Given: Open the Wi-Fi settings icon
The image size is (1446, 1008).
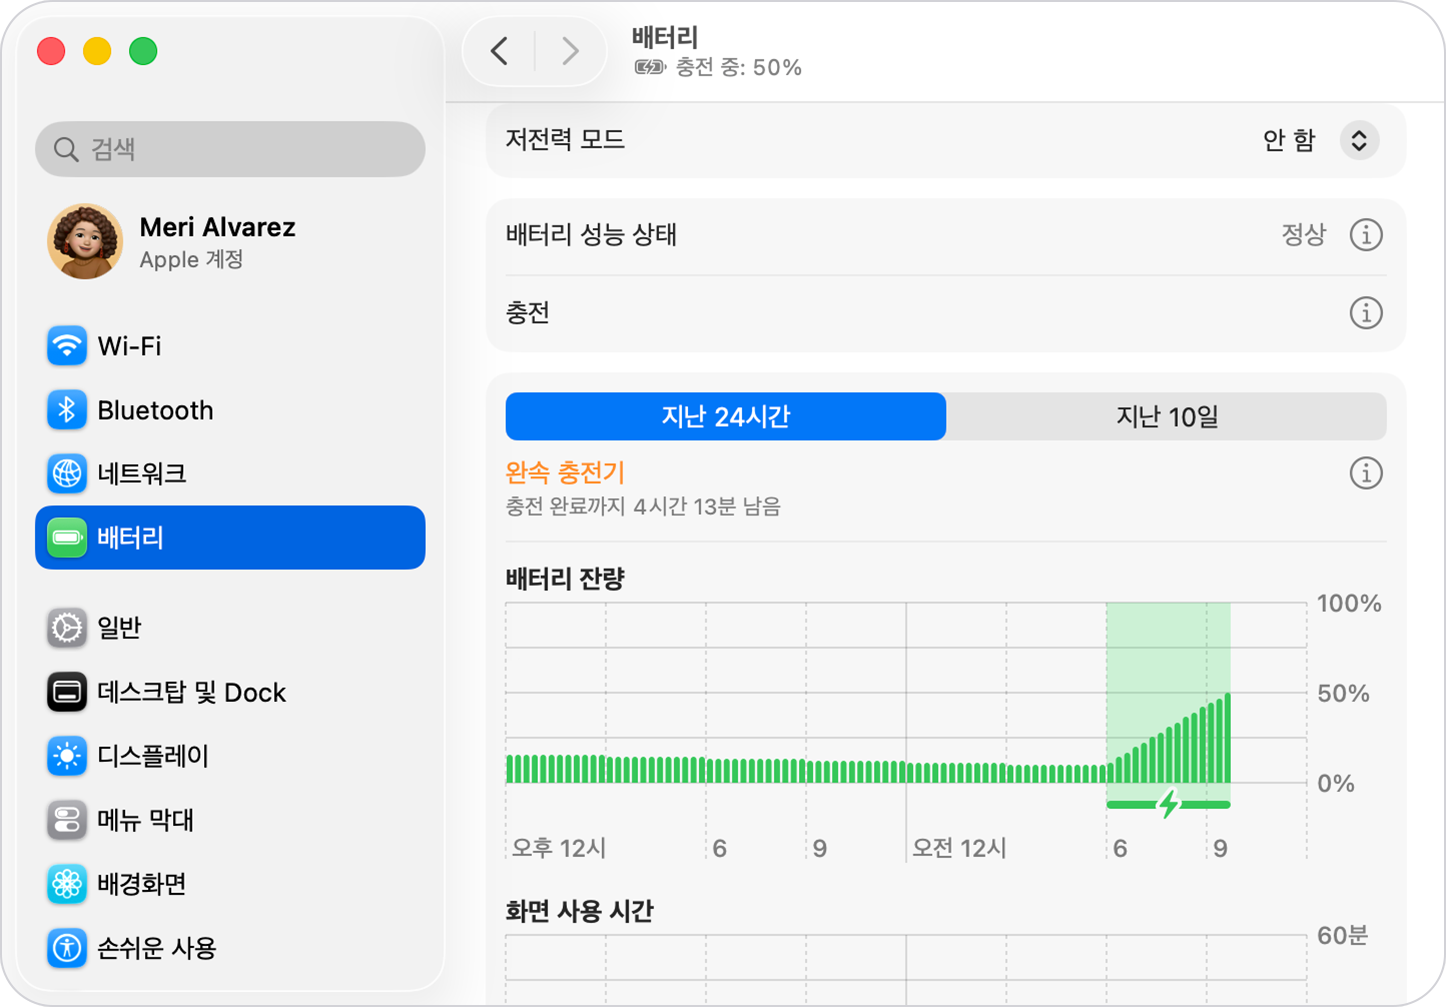Looking at the screenshot, I should [67, 346].
